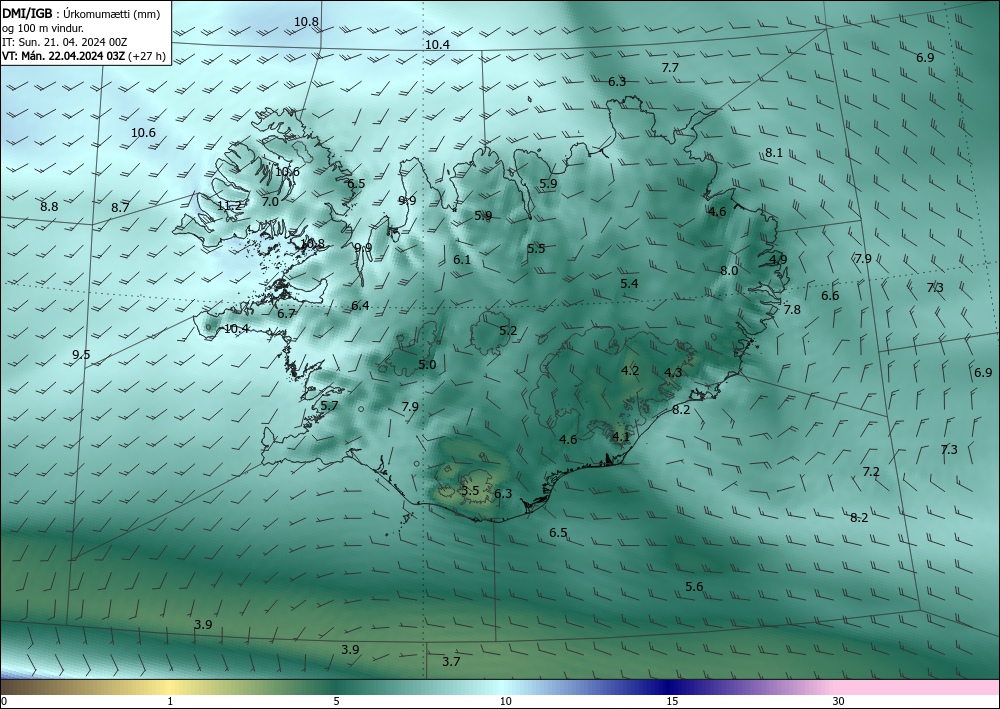Select the 6.1 value in northern Iceland
1000x709 pixels.
click(x=462, y=259)
